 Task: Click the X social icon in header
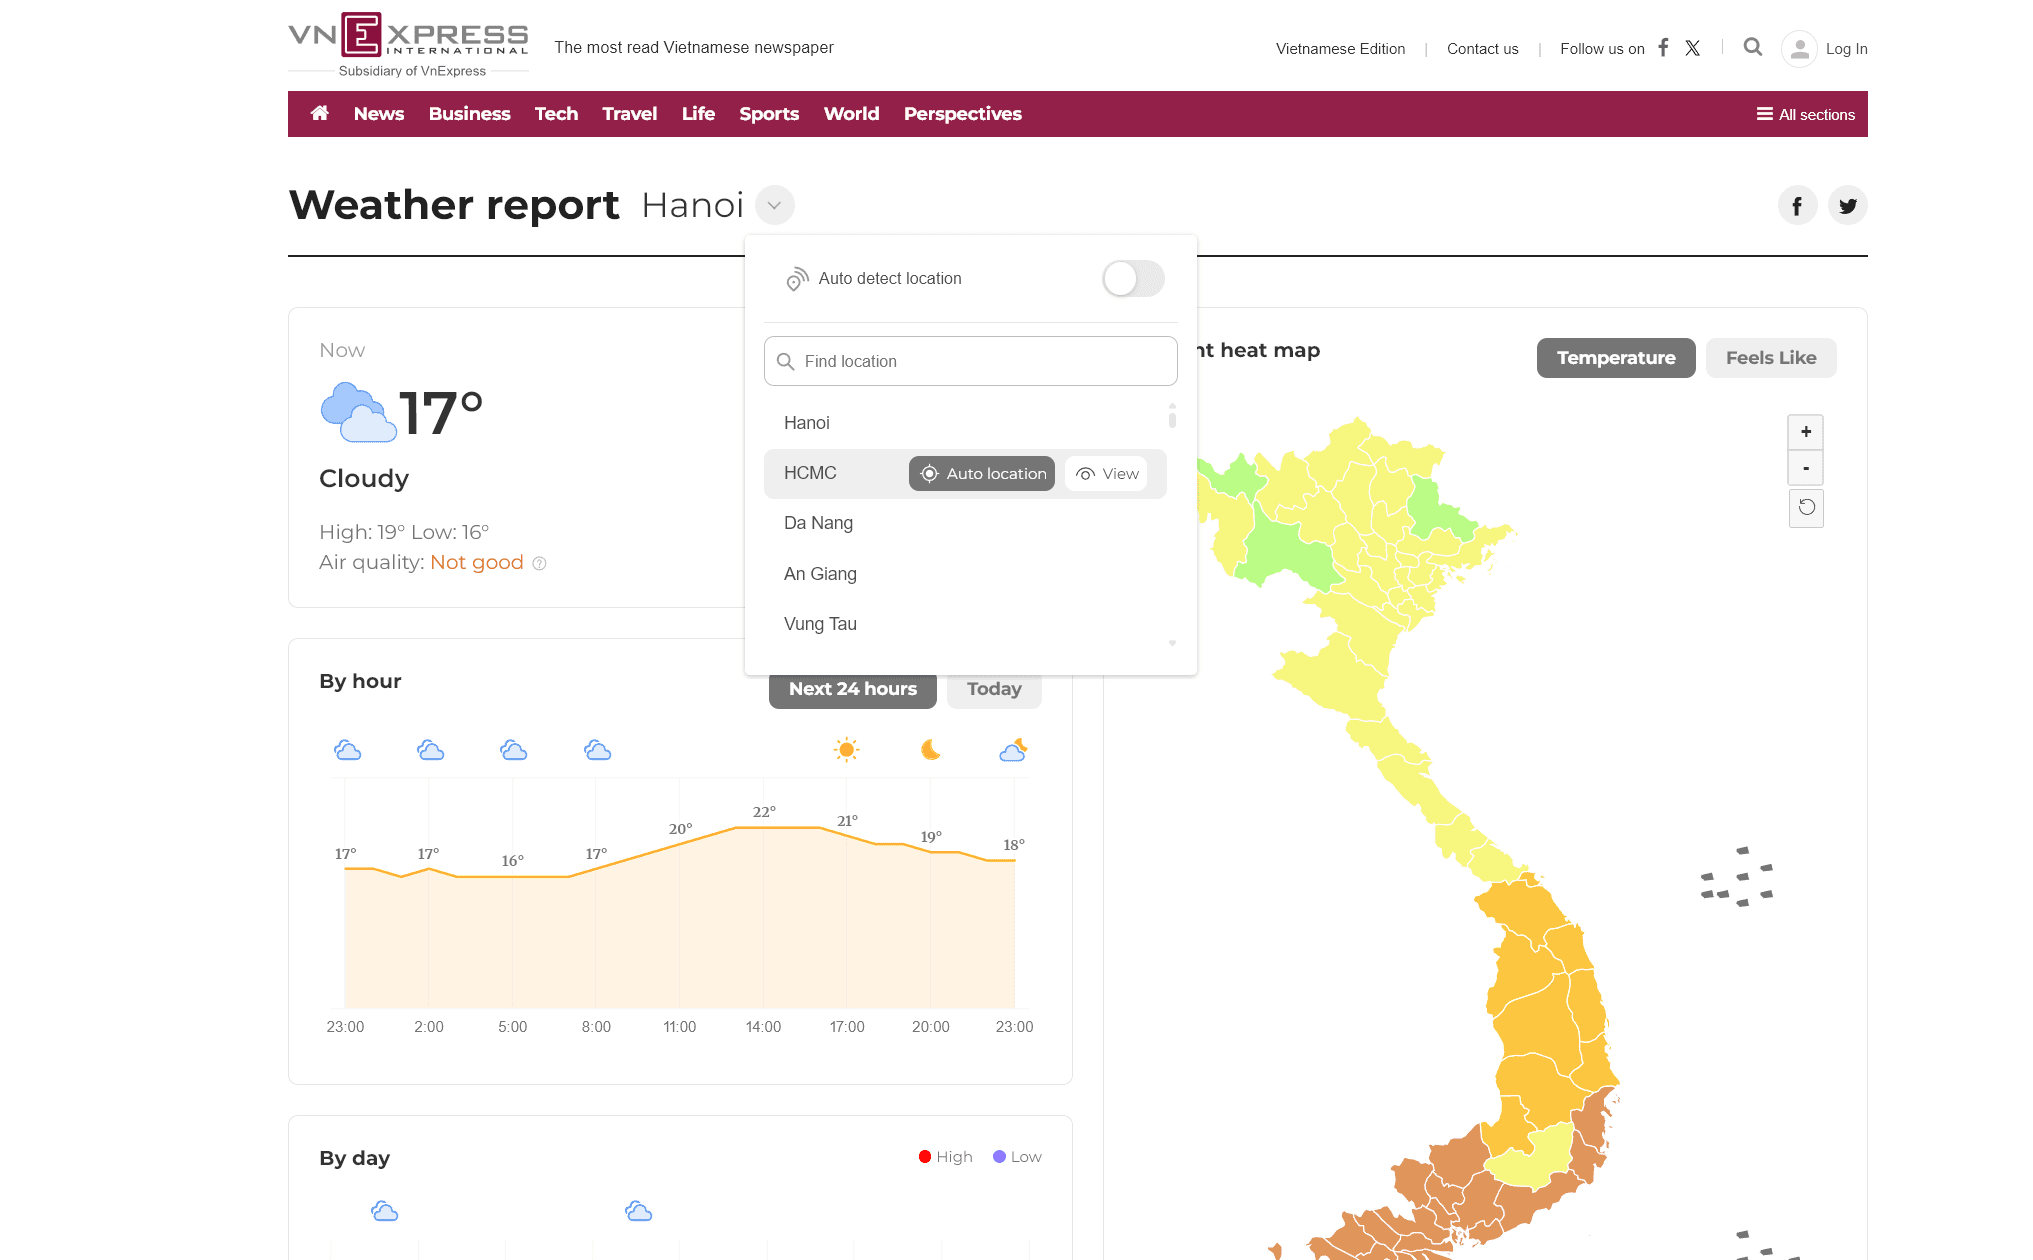[1692, 48]
